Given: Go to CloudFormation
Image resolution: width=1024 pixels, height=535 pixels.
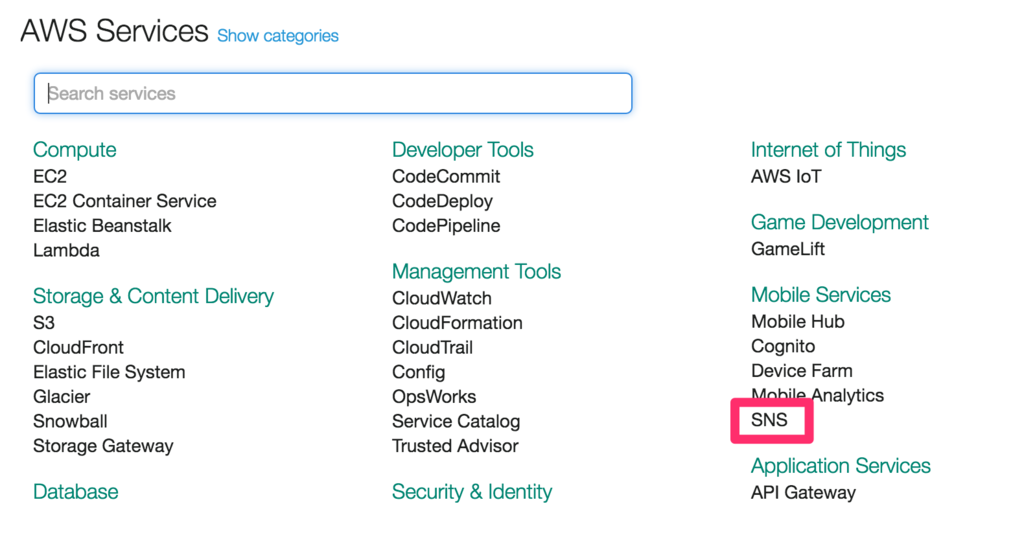Looking at the screenshot, I should coord(457,323).
